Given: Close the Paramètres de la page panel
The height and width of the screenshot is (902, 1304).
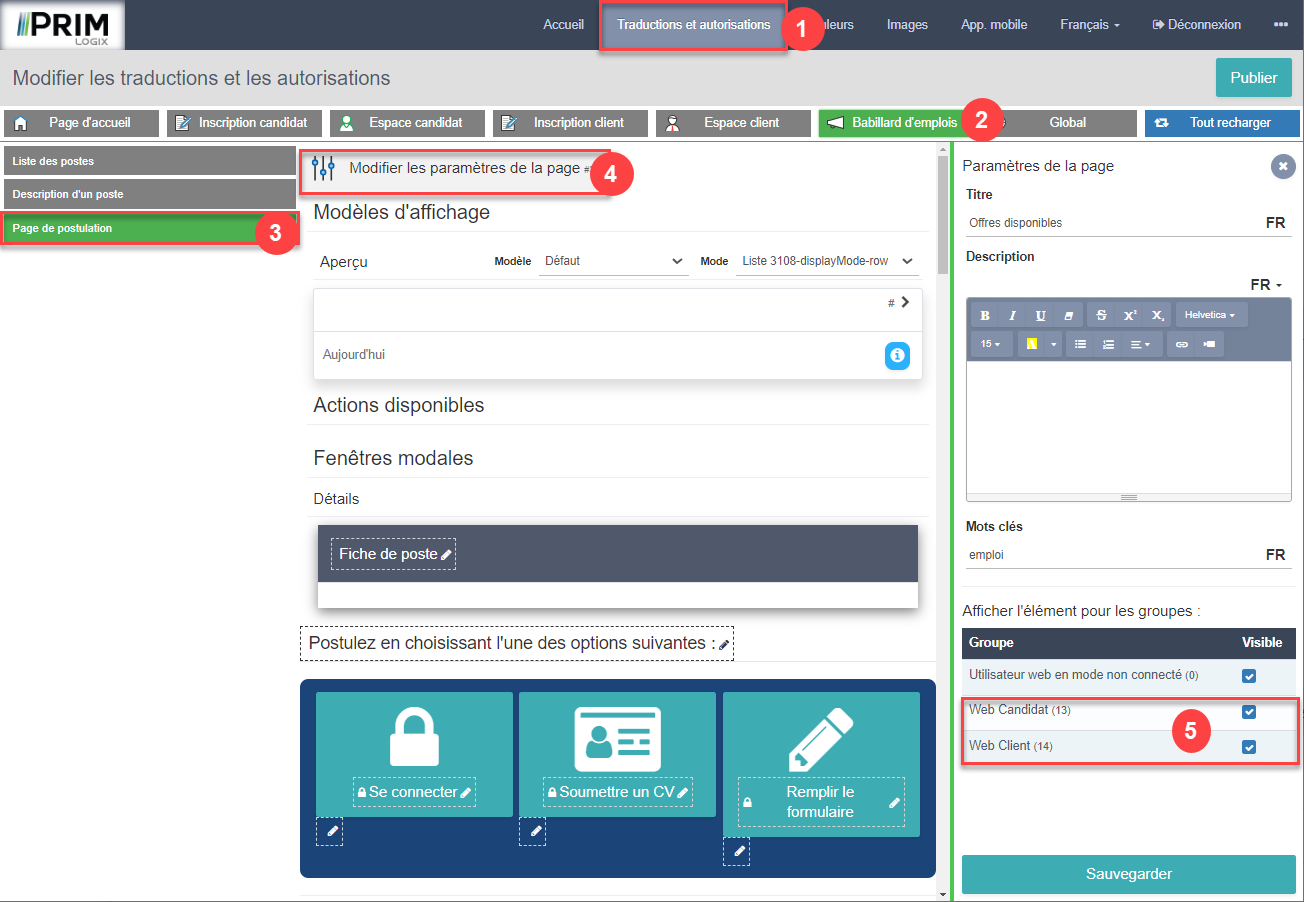Looking at the screenshot, I should 1283,167.
